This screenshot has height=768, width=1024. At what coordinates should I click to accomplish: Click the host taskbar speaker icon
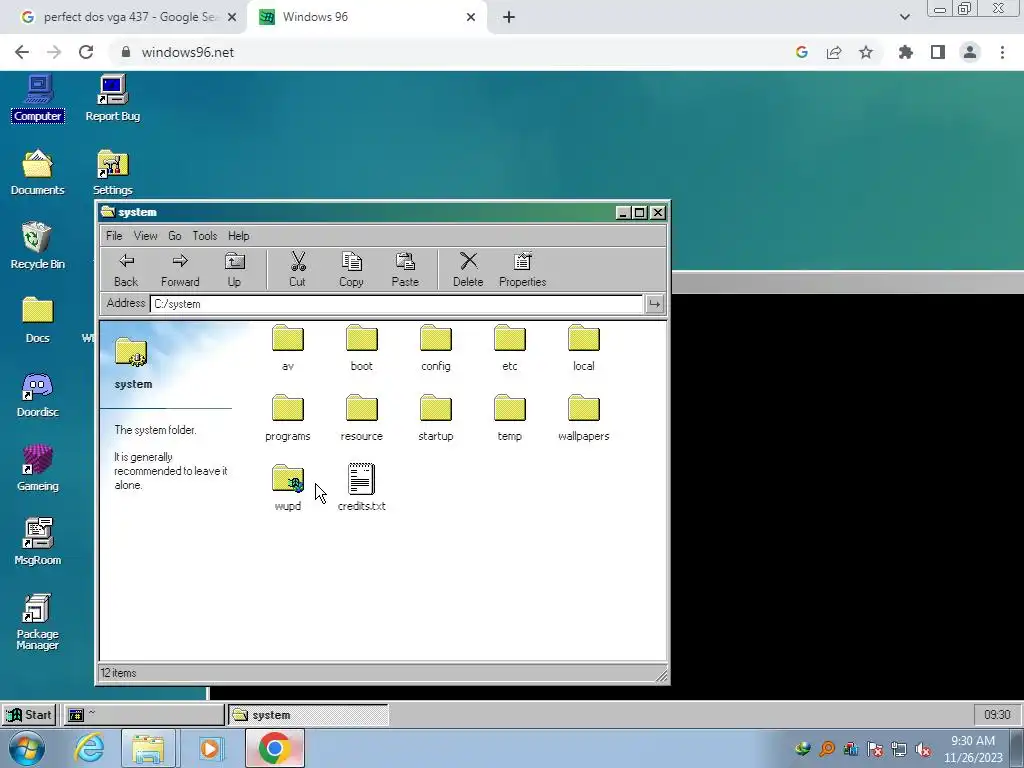point(924,749)
